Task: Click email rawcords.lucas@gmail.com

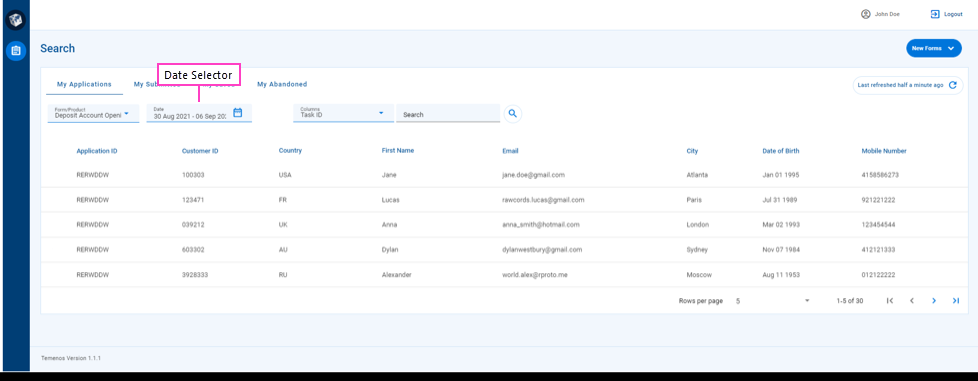Action: (x=543, y=200)
